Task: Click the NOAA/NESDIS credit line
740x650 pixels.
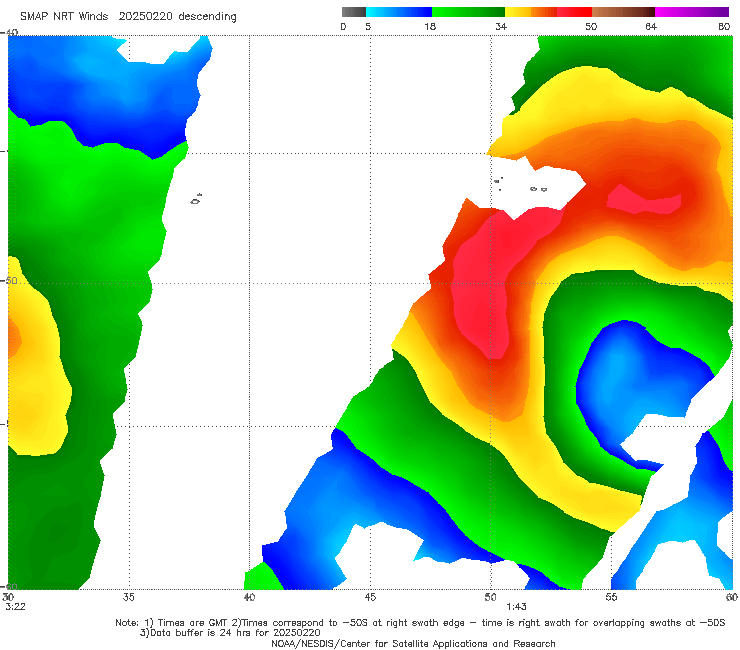Action: (x=413, y=644)
